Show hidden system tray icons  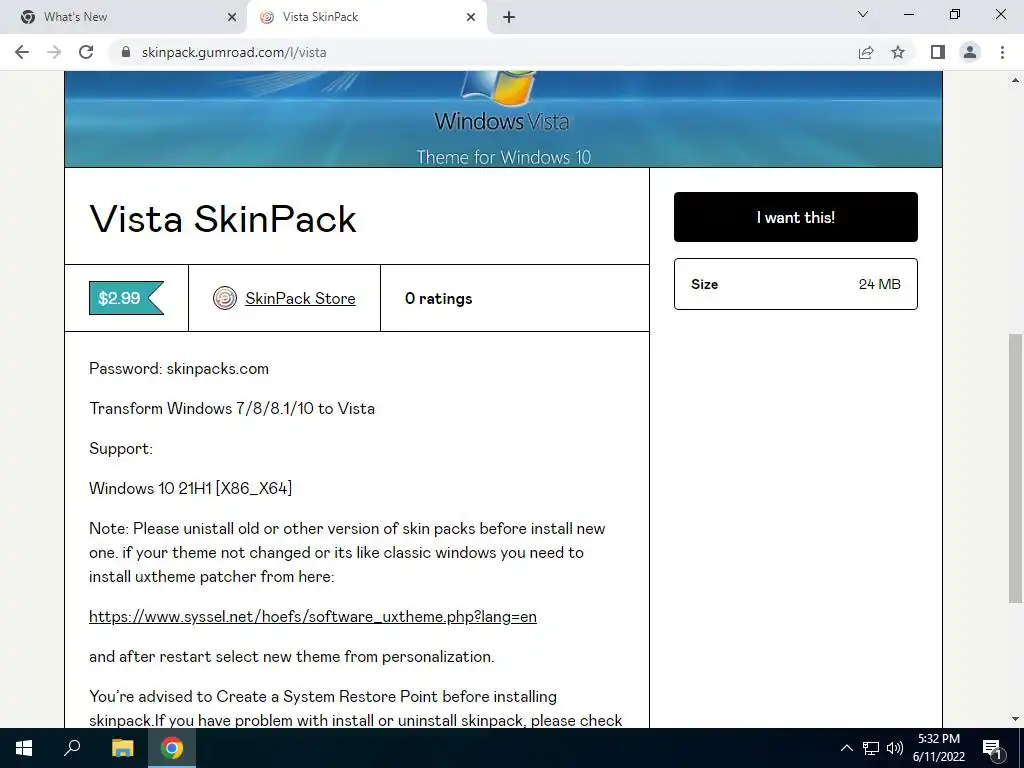click(x=846, y=748)
